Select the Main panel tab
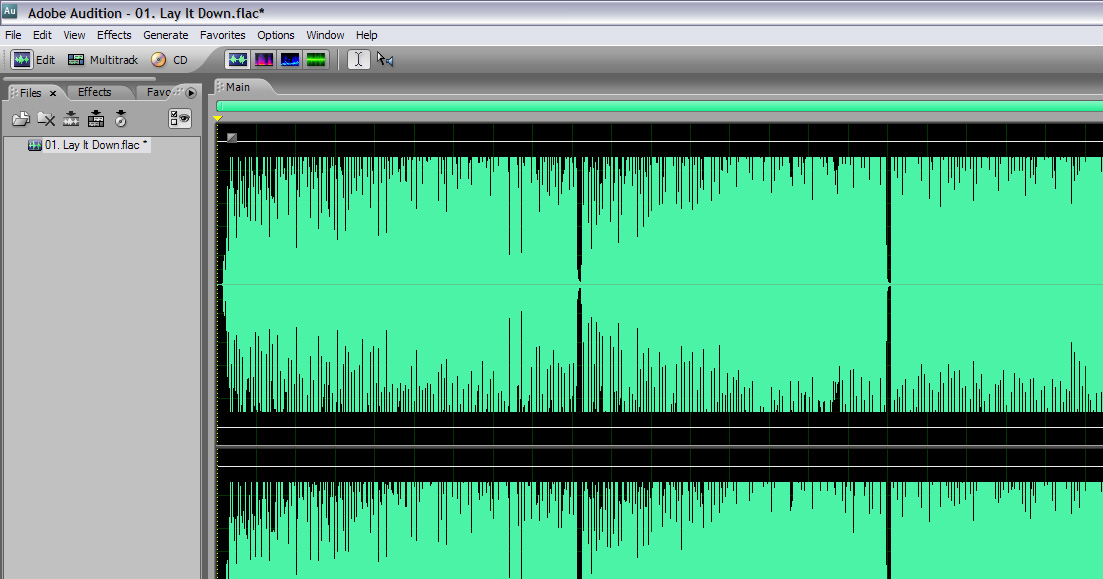1103x579 pixels. 238,87
